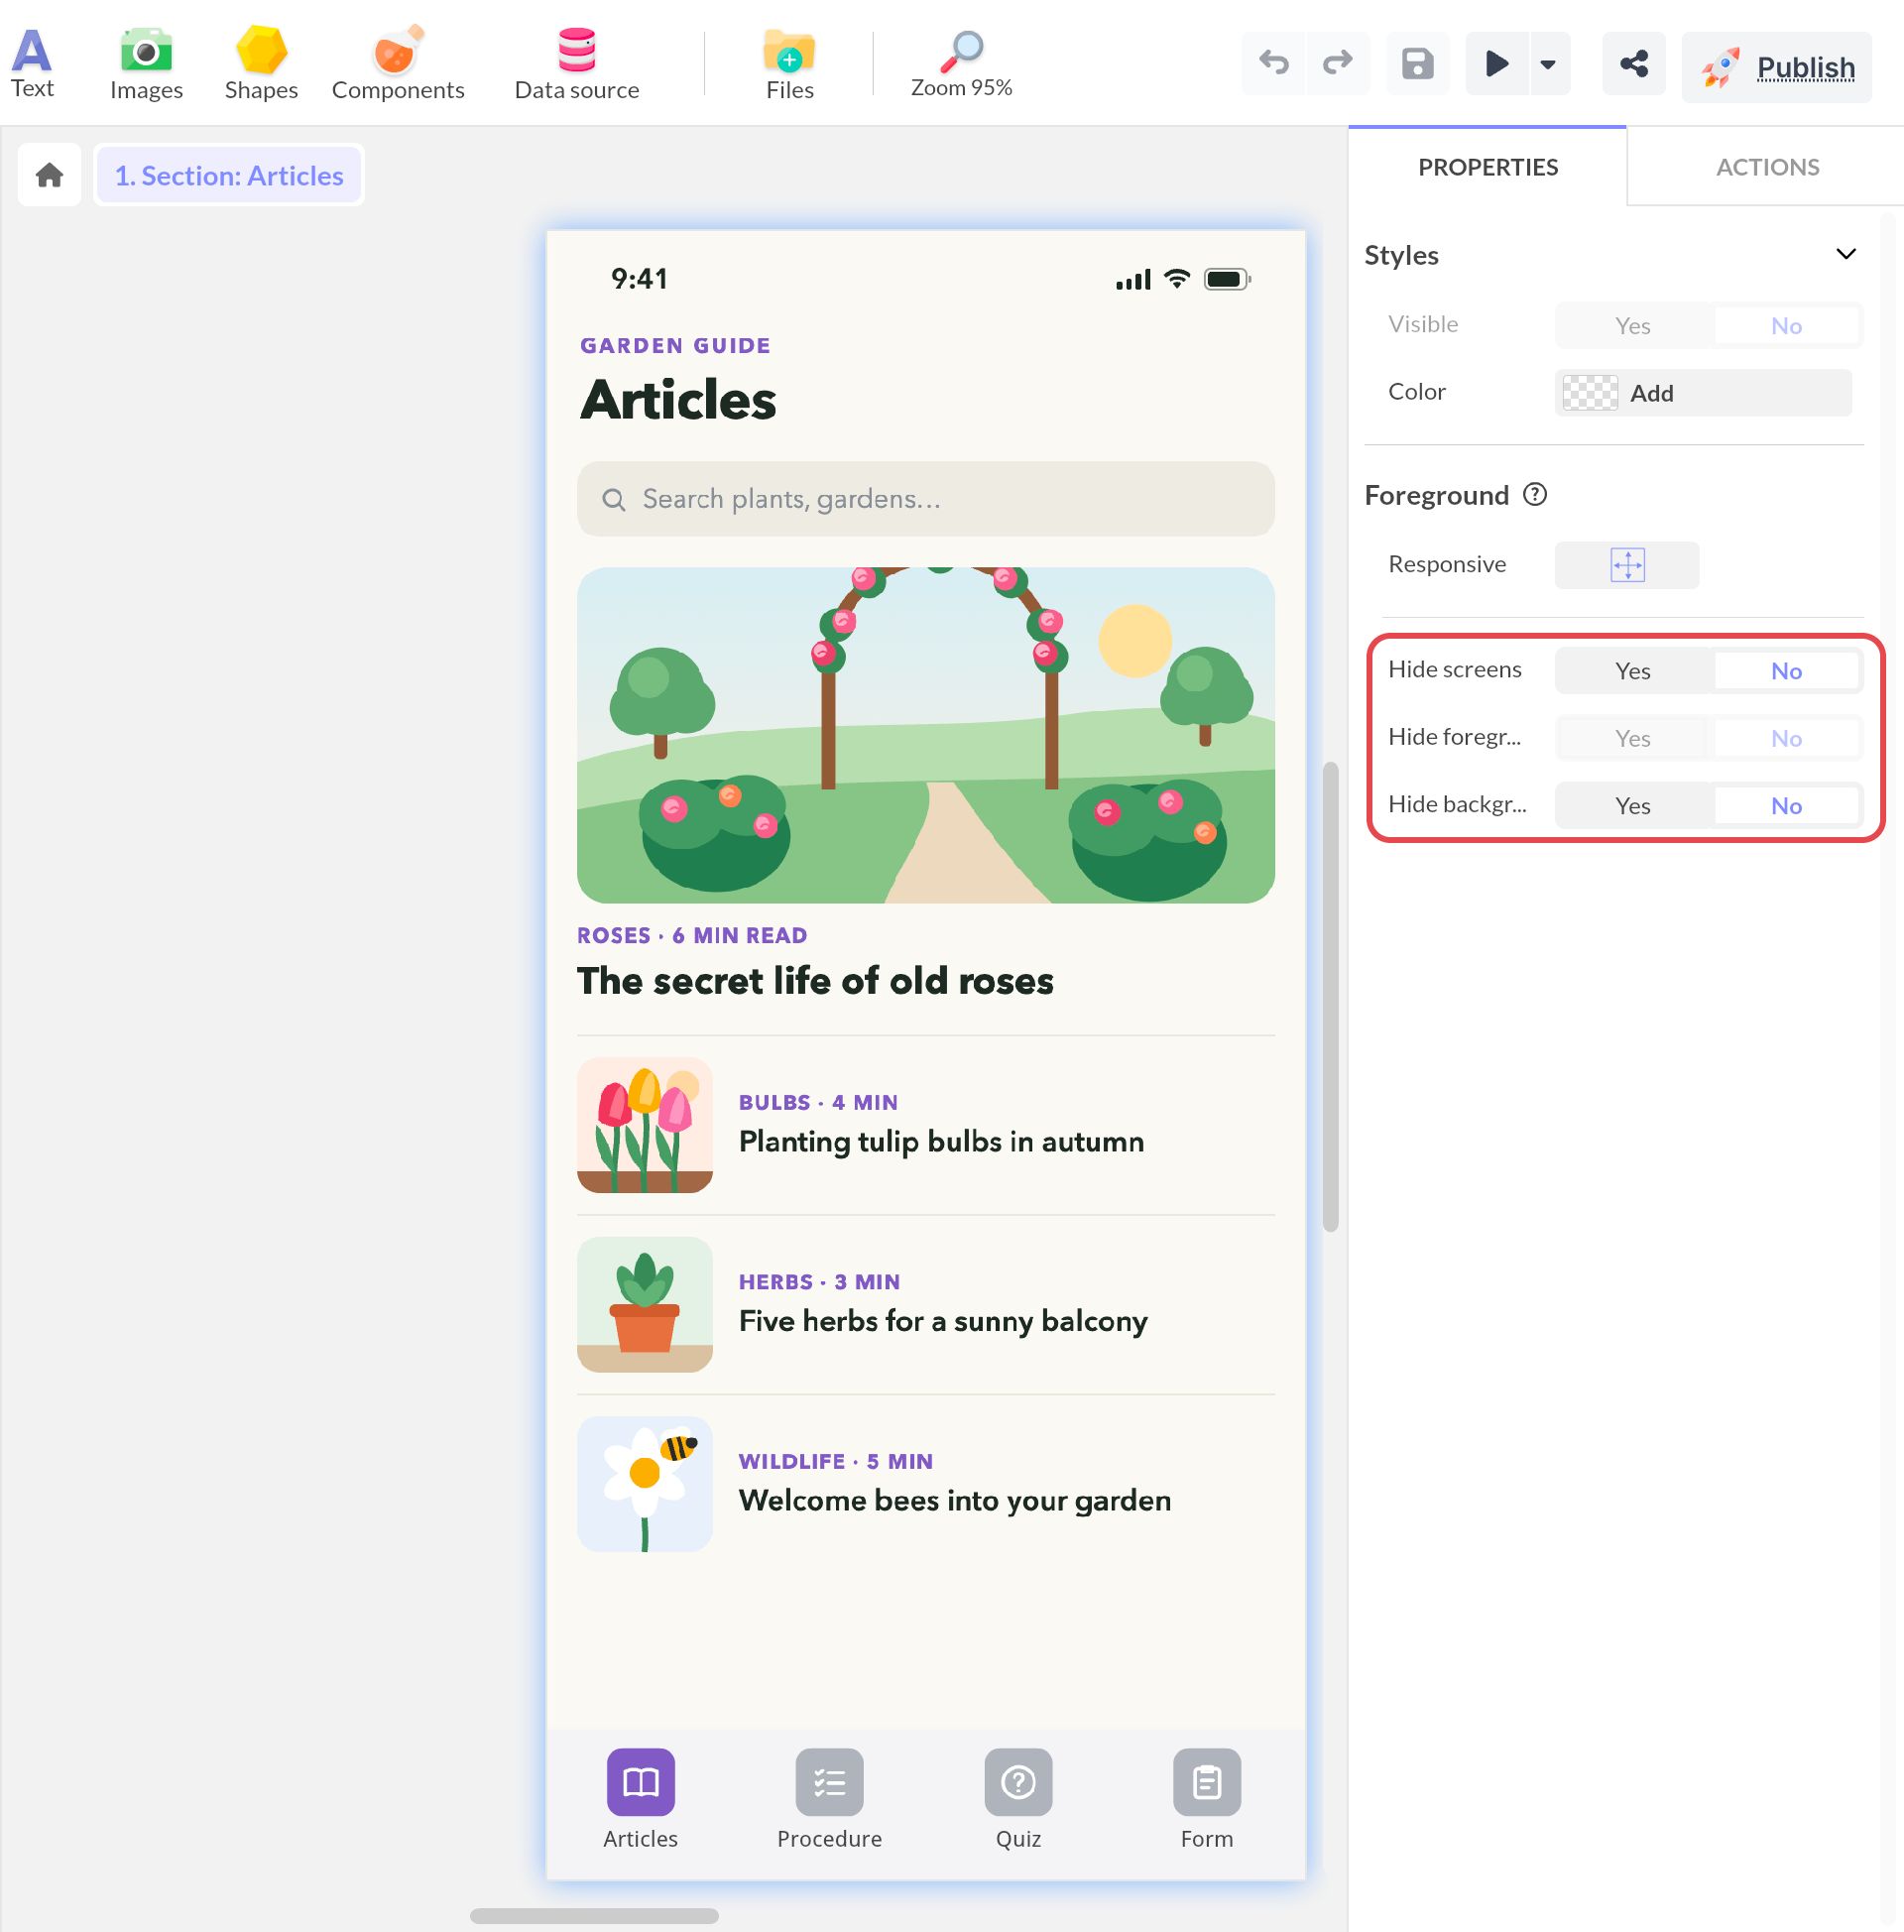The image size is (1904, 1932).
Task: Publish the app
Action: 1776,67
